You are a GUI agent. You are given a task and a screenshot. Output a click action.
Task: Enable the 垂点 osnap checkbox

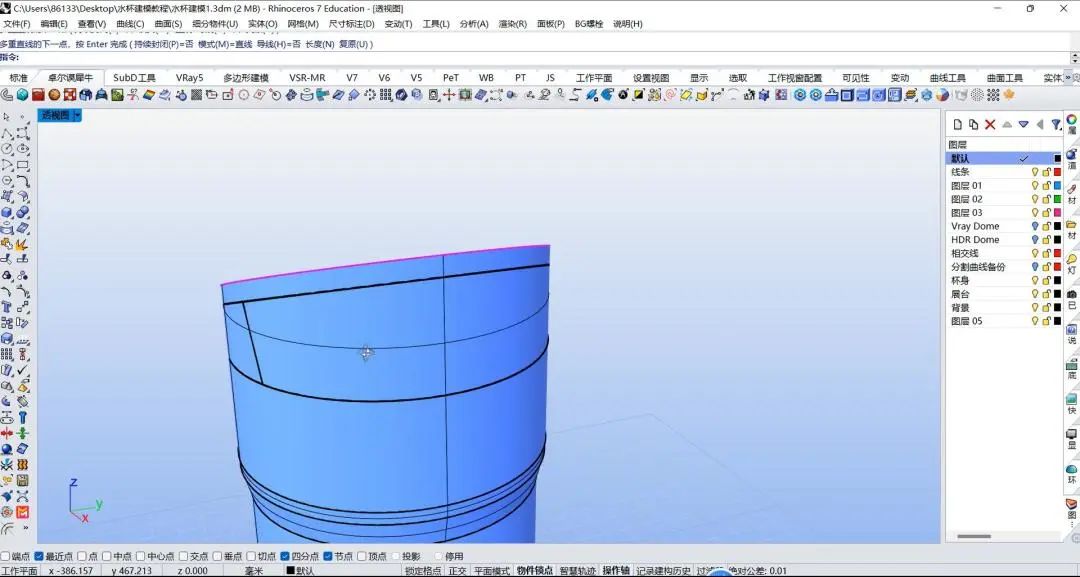coord(217,556)
